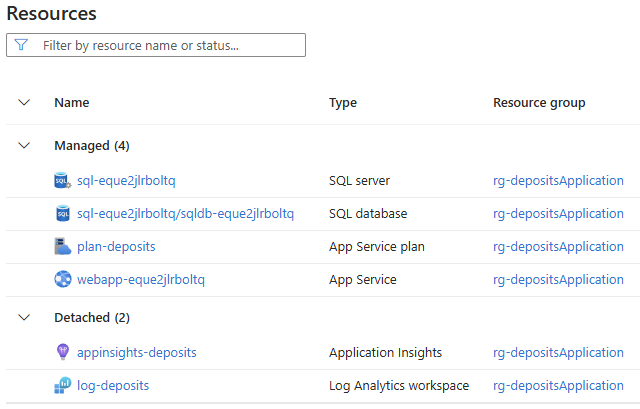Click the 'Log Analytics workspace' type cell
Image resolution: width=640 pixels, height=409 pixels.
click(399, 386)
